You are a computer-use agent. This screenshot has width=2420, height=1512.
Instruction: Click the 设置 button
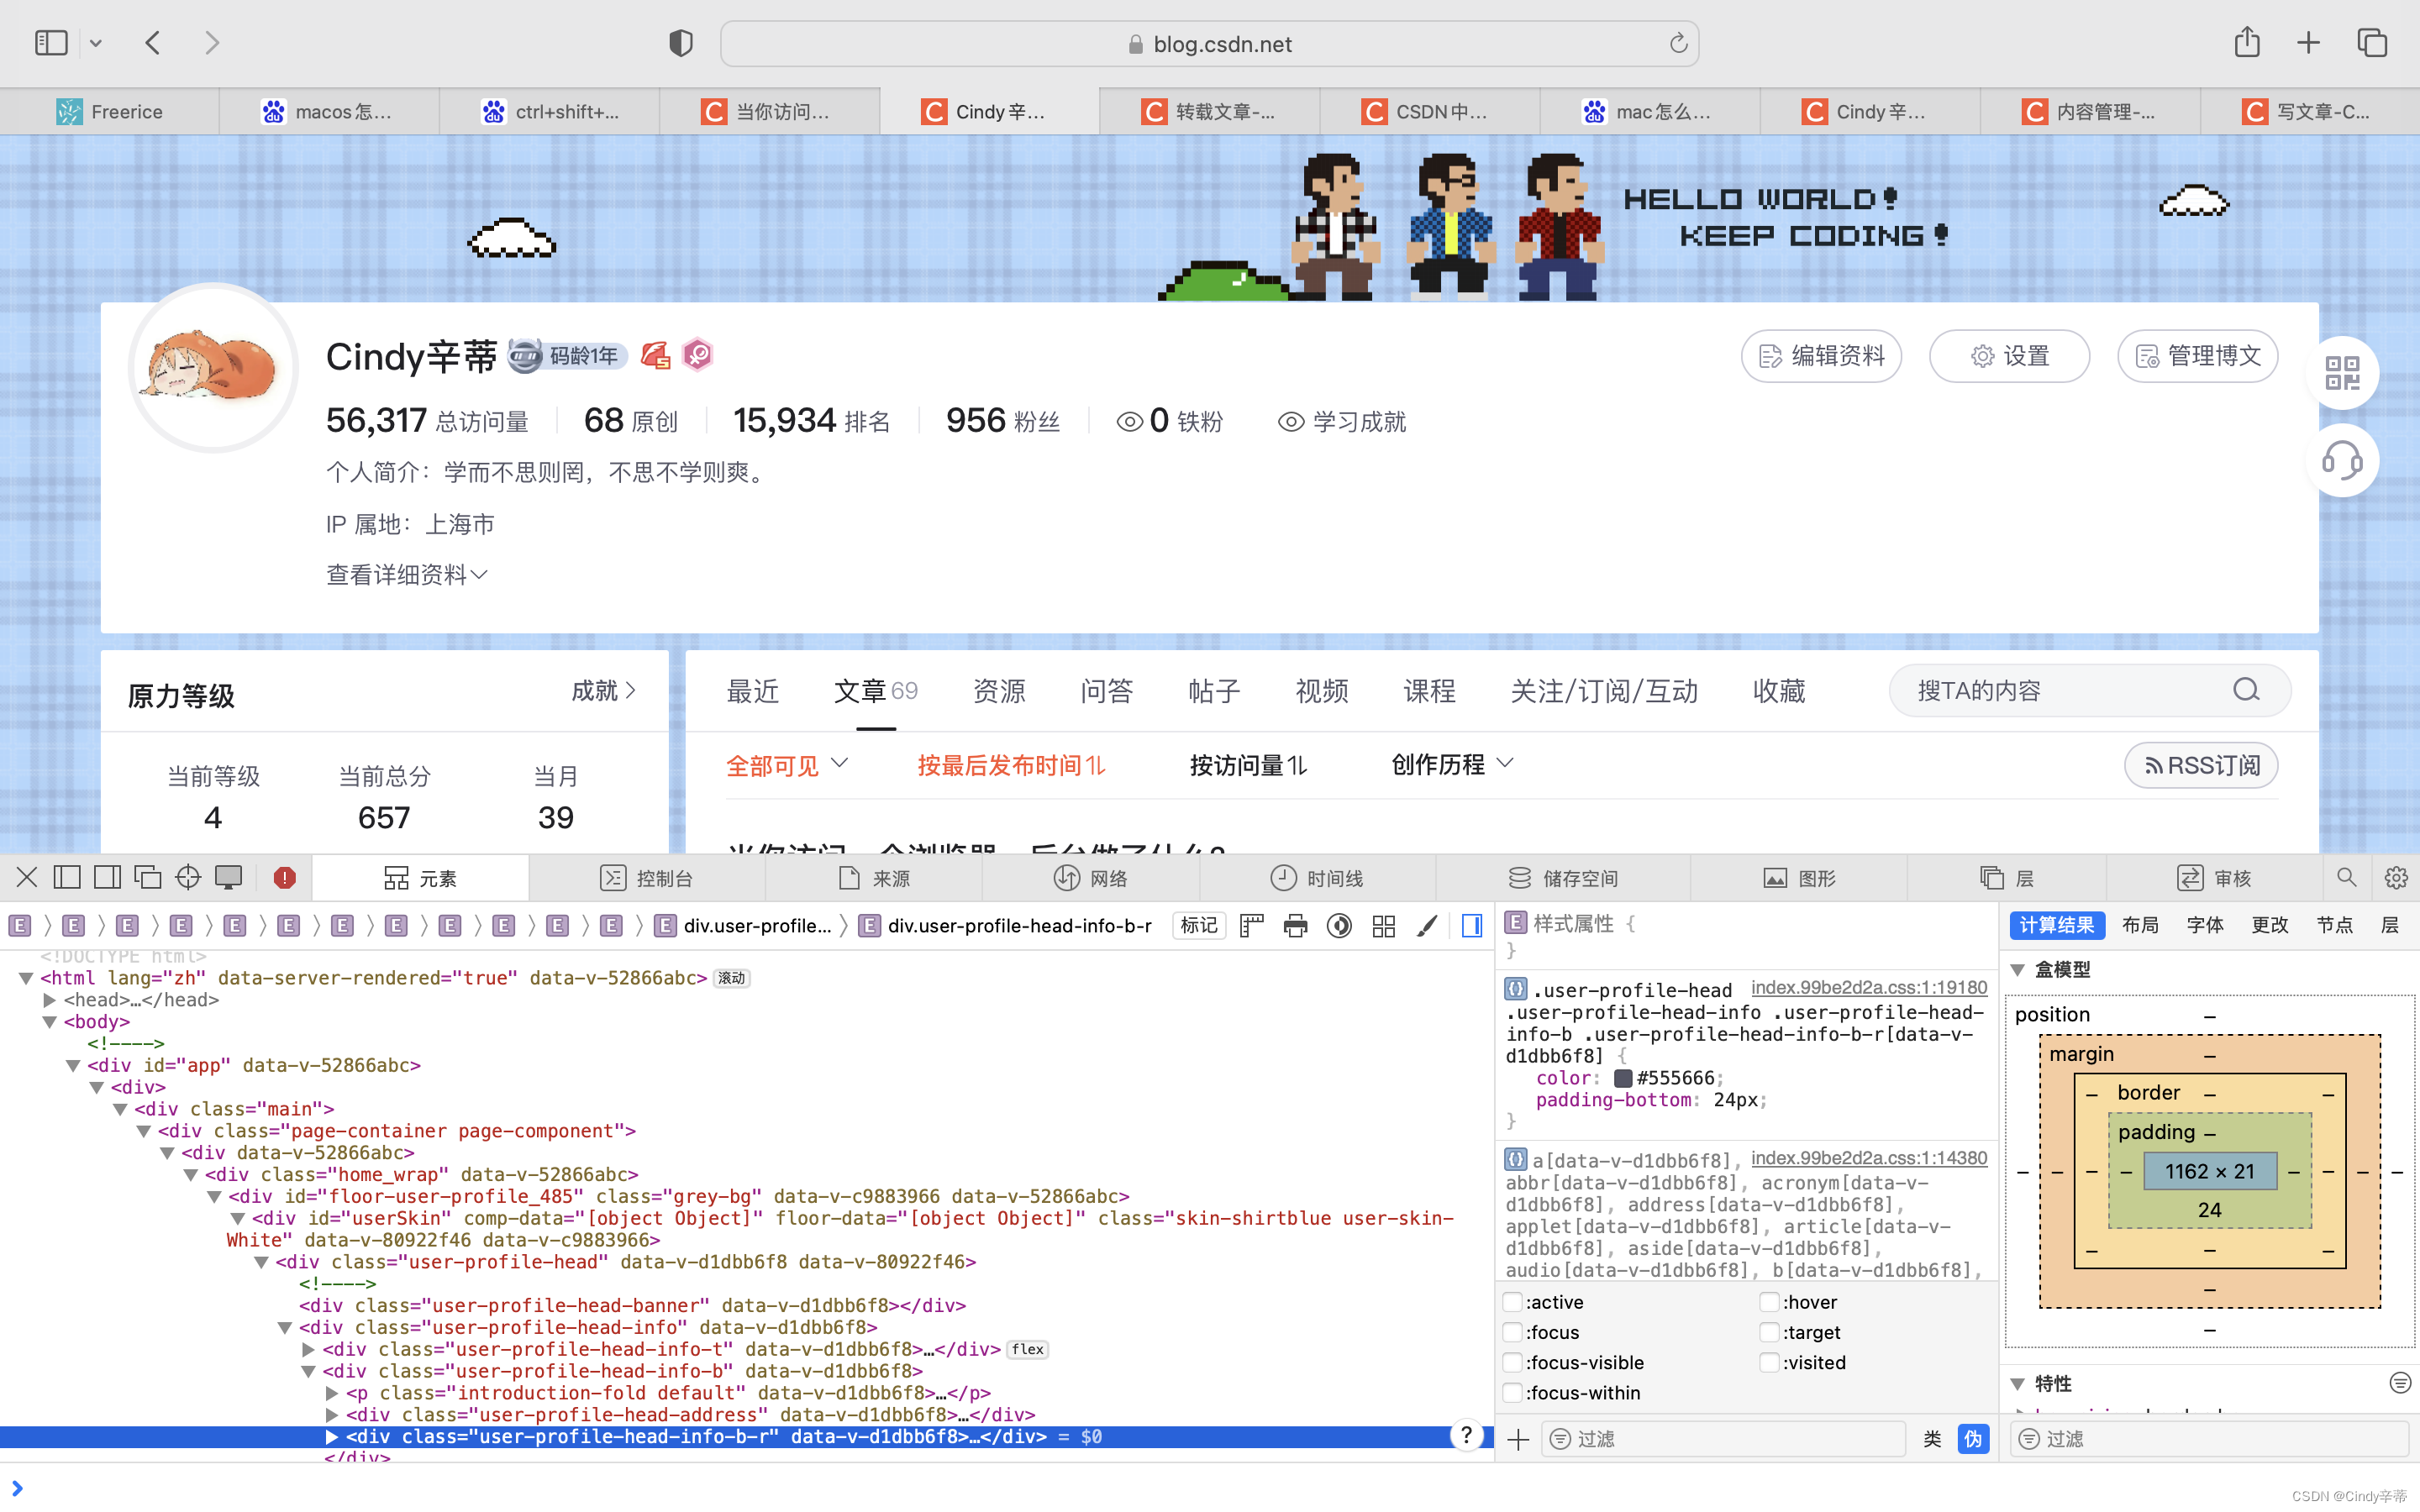2009,356
